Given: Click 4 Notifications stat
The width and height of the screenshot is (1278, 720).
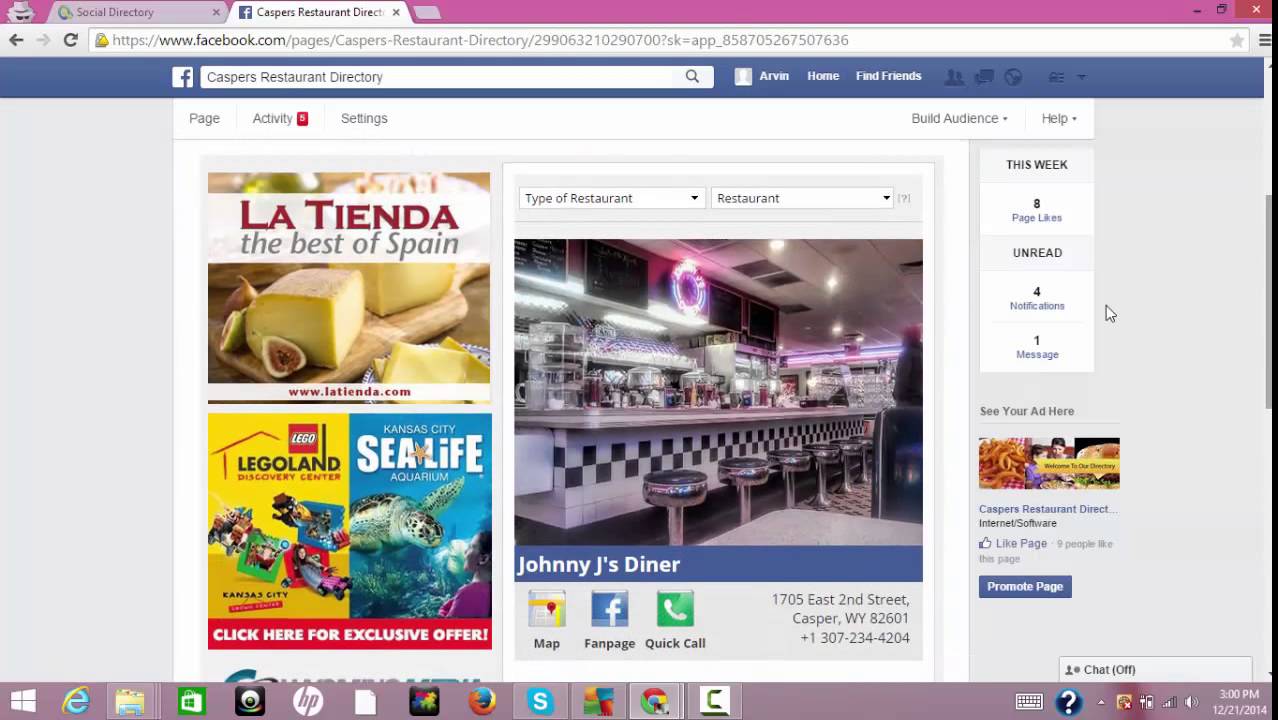Looking at the screenshot, I should [x=1037, y=298].
